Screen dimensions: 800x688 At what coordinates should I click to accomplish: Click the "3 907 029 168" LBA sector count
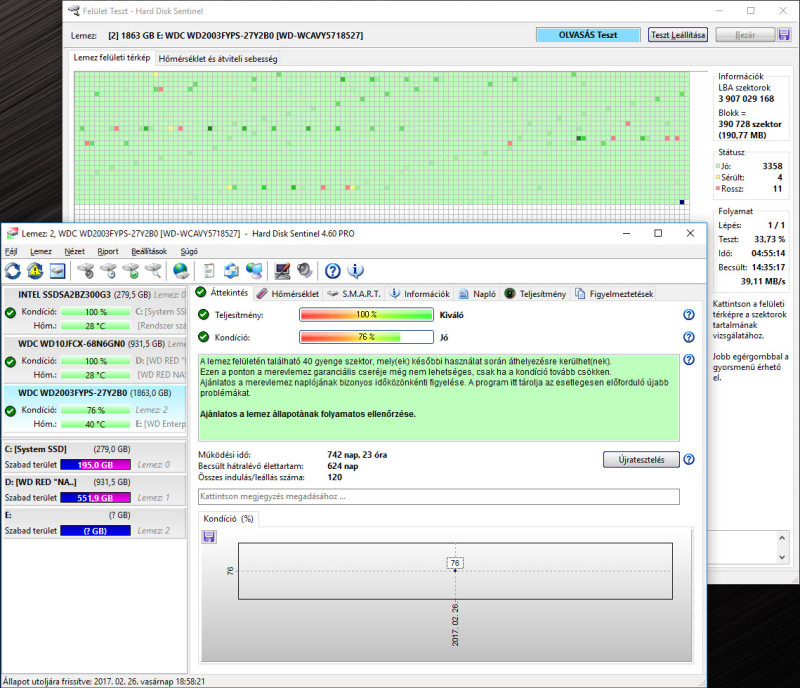click(746, 99)
